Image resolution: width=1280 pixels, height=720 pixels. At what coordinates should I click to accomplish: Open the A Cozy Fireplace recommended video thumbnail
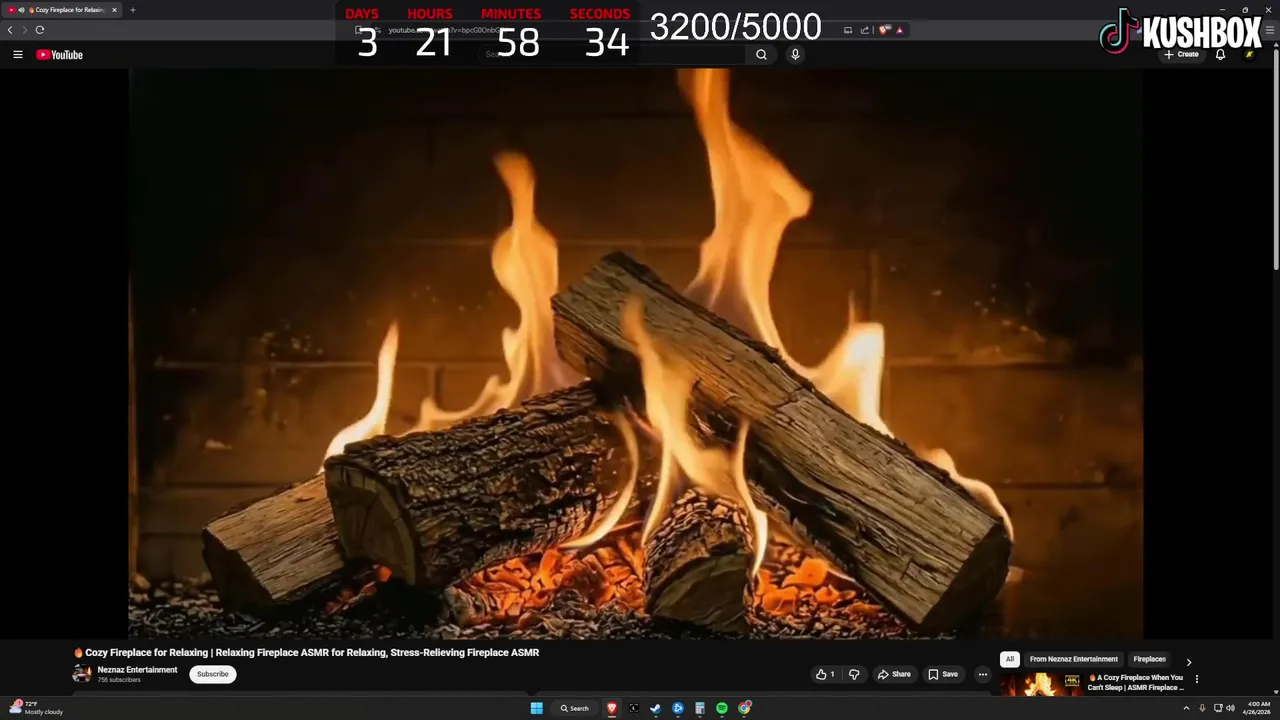[1040, 684]
